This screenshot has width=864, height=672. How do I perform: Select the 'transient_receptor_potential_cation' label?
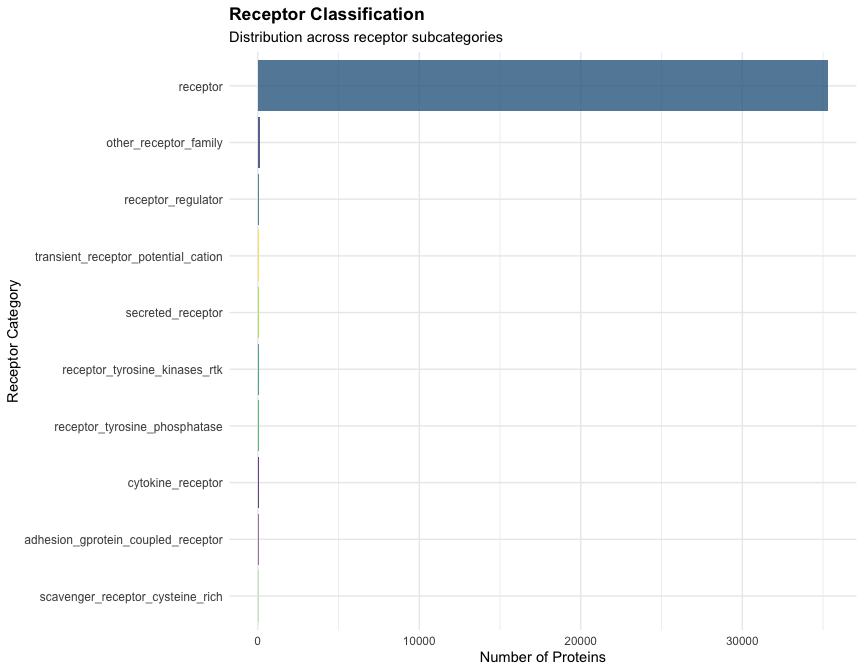click(x=128, y=257)
